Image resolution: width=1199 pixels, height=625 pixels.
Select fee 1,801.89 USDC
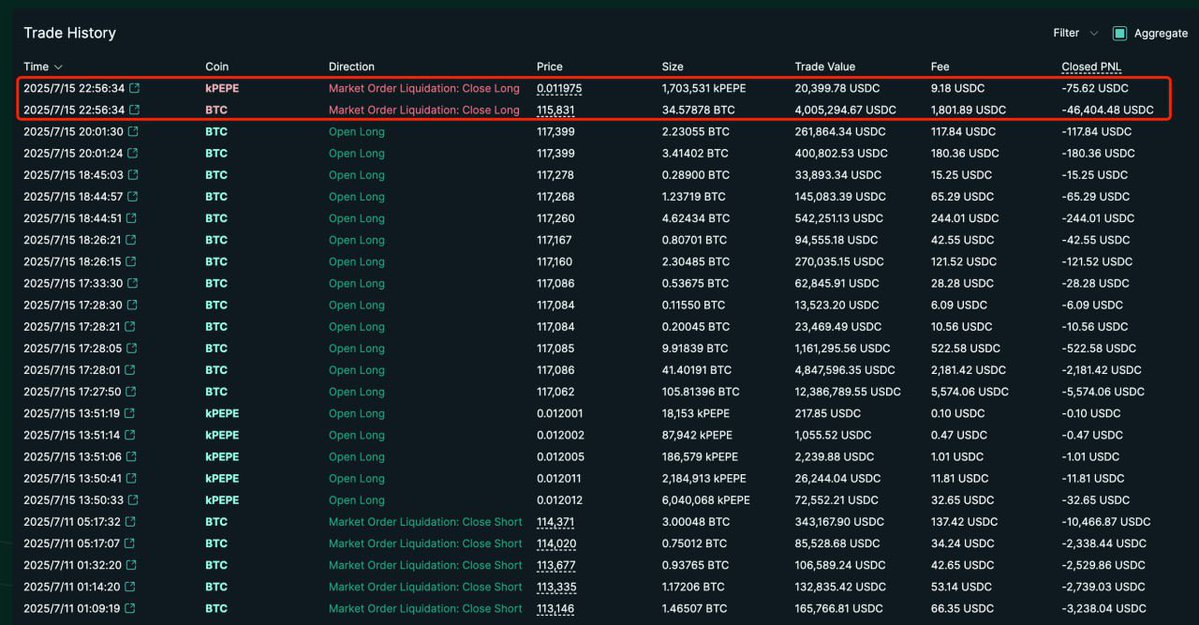coord(968,109)
